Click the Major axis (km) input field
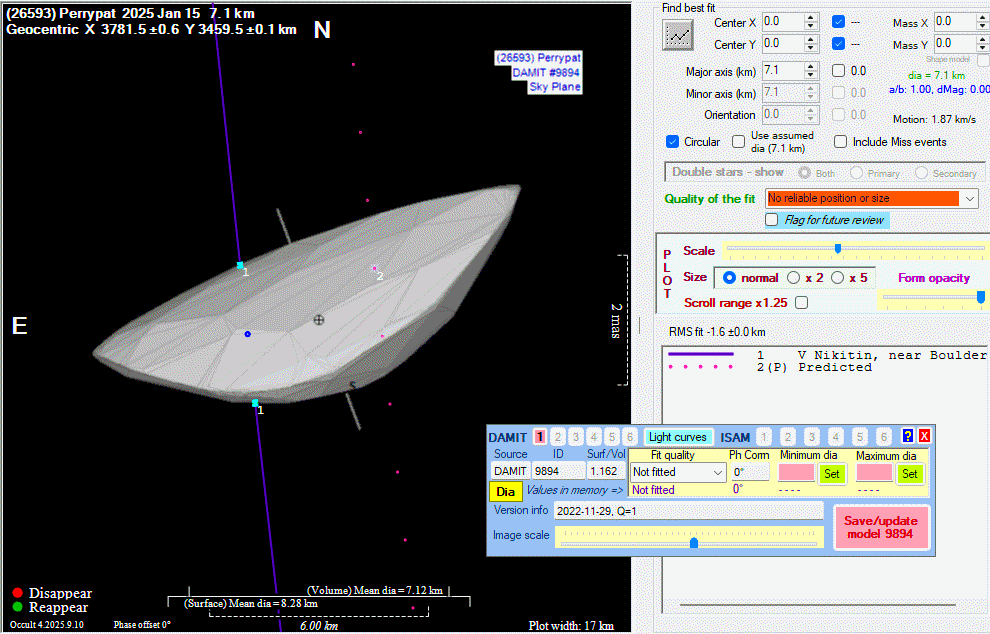This screenshot has height=634, width=990. coord(782,71)
